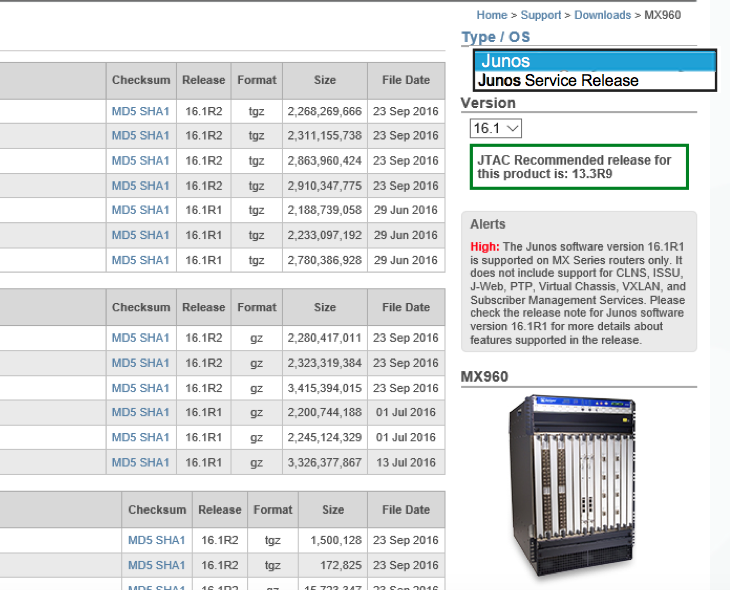The width and height of the screenshot is (730, 590).
Task: Open MD5 checksum for the 1,500,128 size file
Action: (139, 540)
